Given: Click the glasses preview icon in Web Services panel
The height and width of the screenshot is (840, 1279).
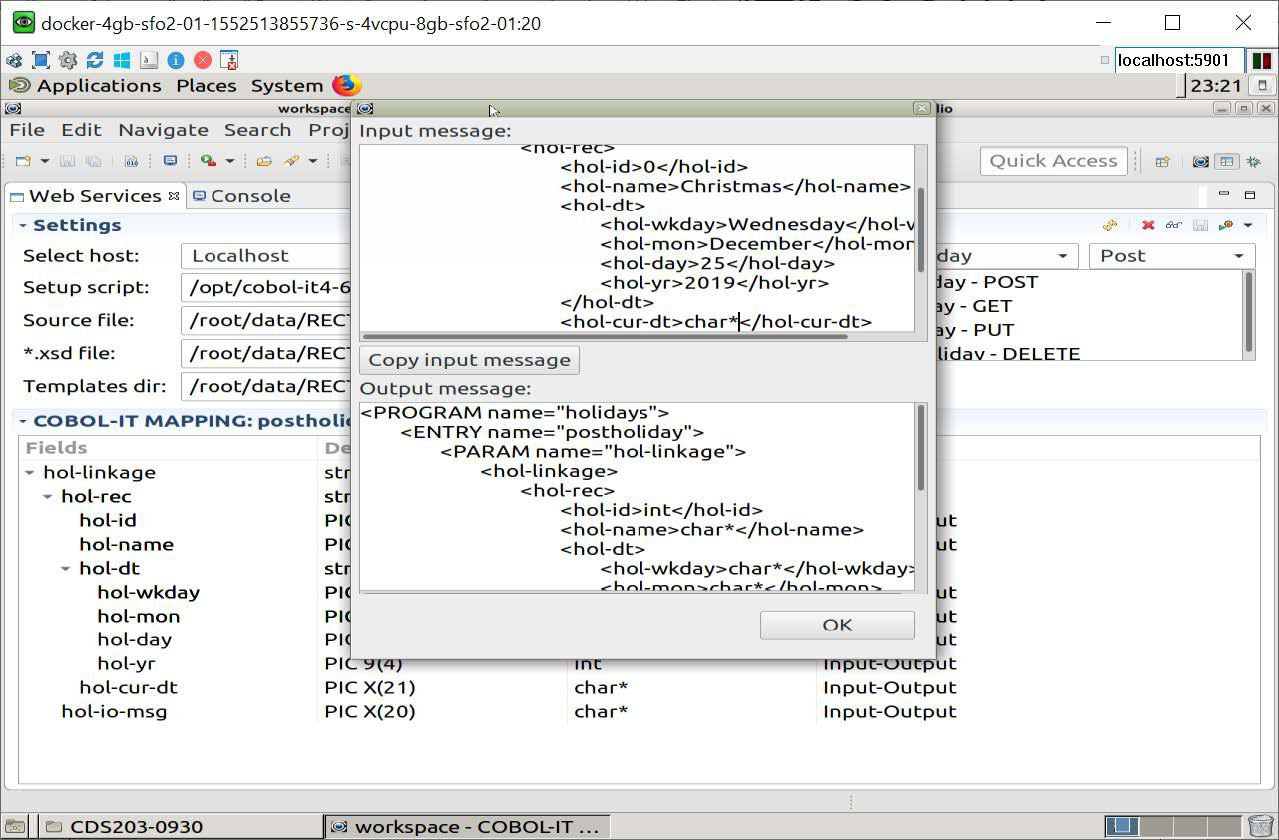Looking at the screenshot, I should (x=1174, y=224).
